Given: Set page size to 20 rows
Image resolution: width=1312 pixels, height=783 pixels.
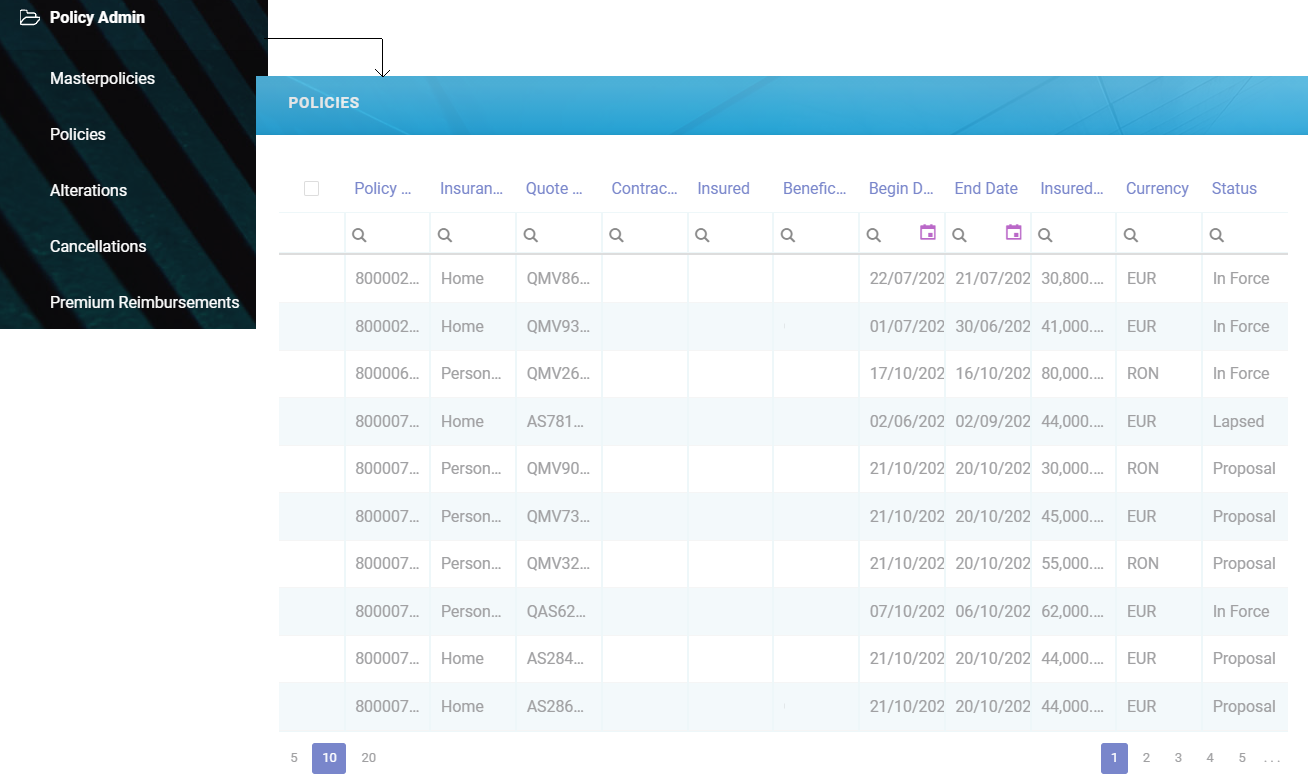Looking at the screenshot, I should coord(368,758).
